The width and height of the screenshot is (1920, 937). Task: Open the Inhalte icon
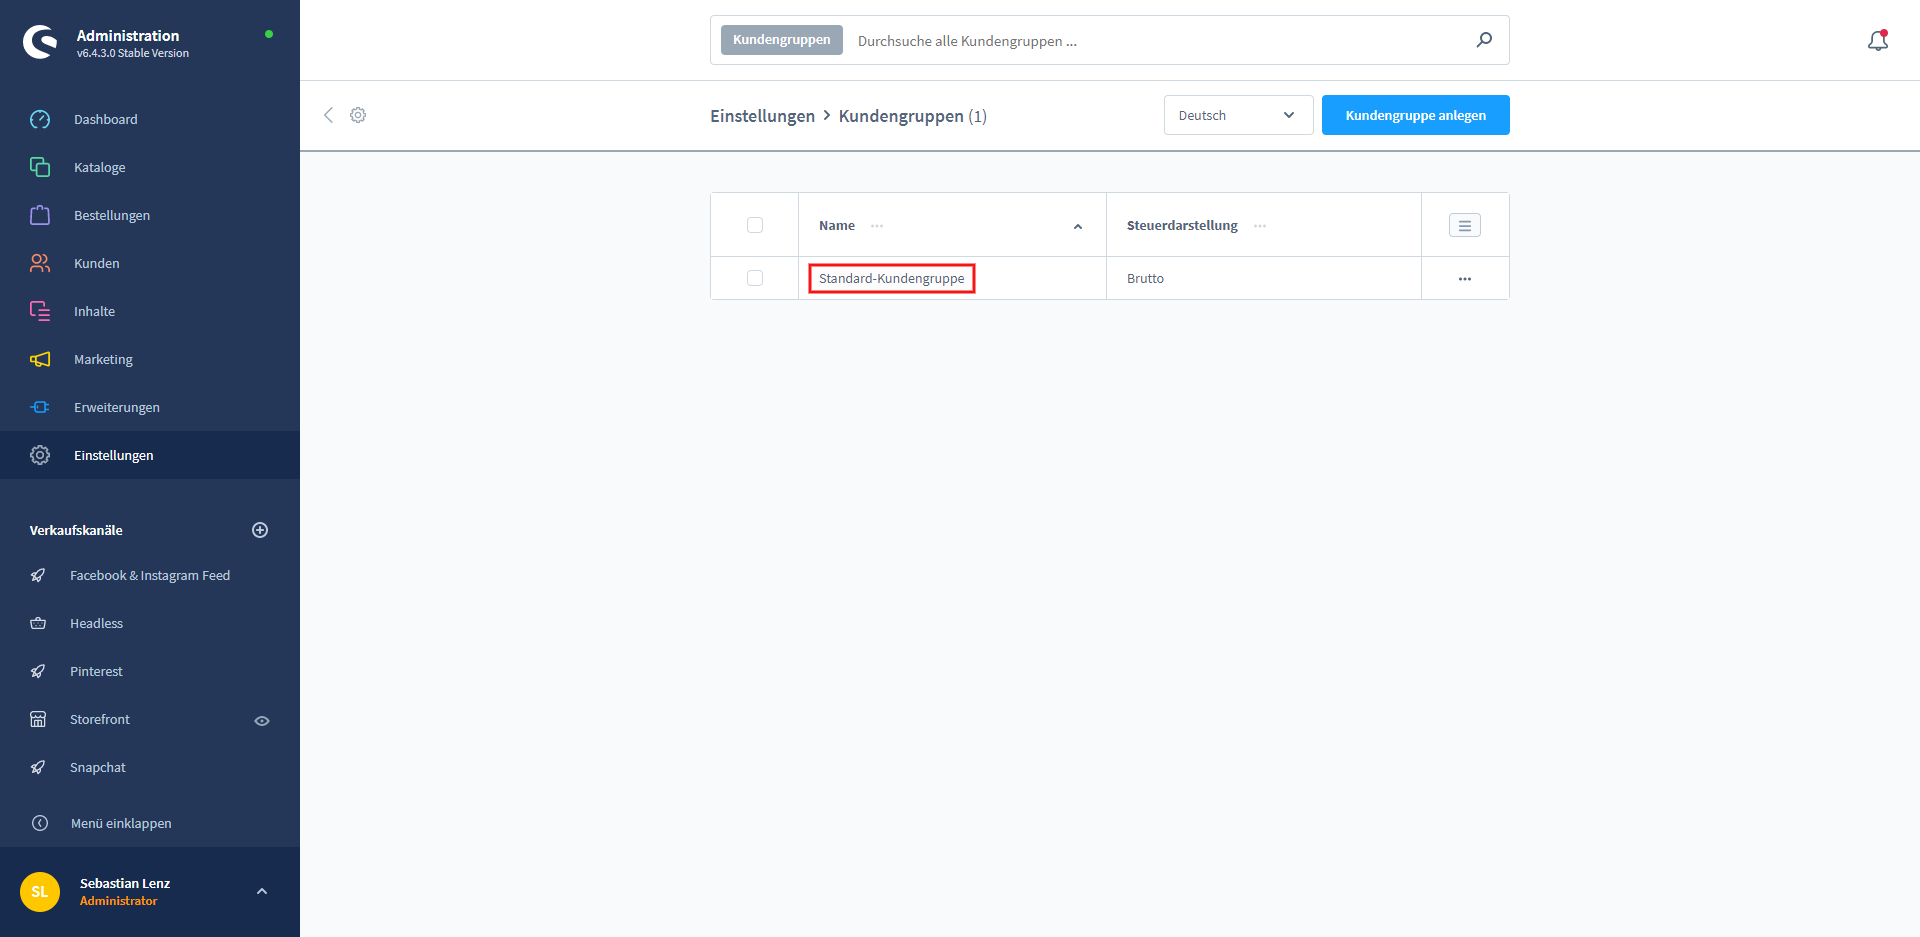pyautogui.click(x=40, y=311)
